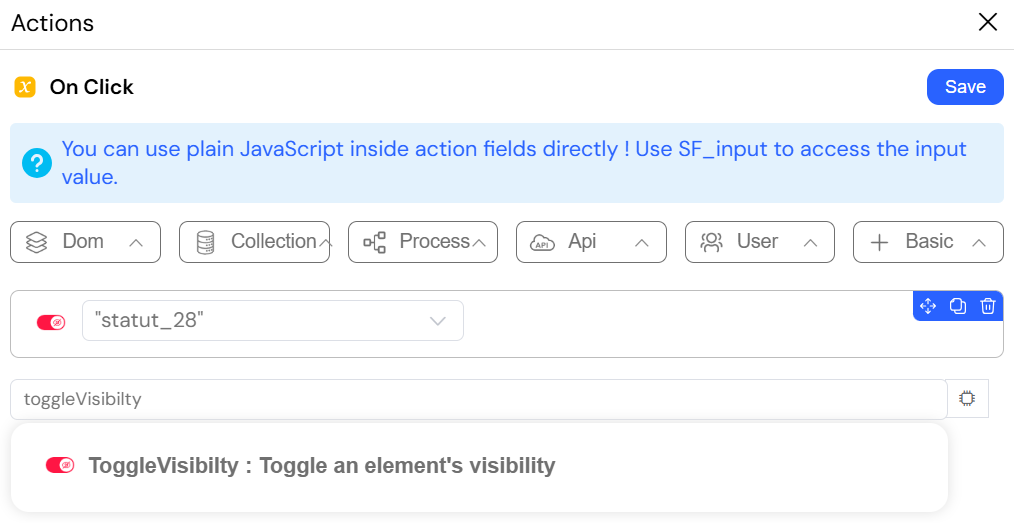
Task: Click the toggleVisibilty search input field
Action: (478, 399)
